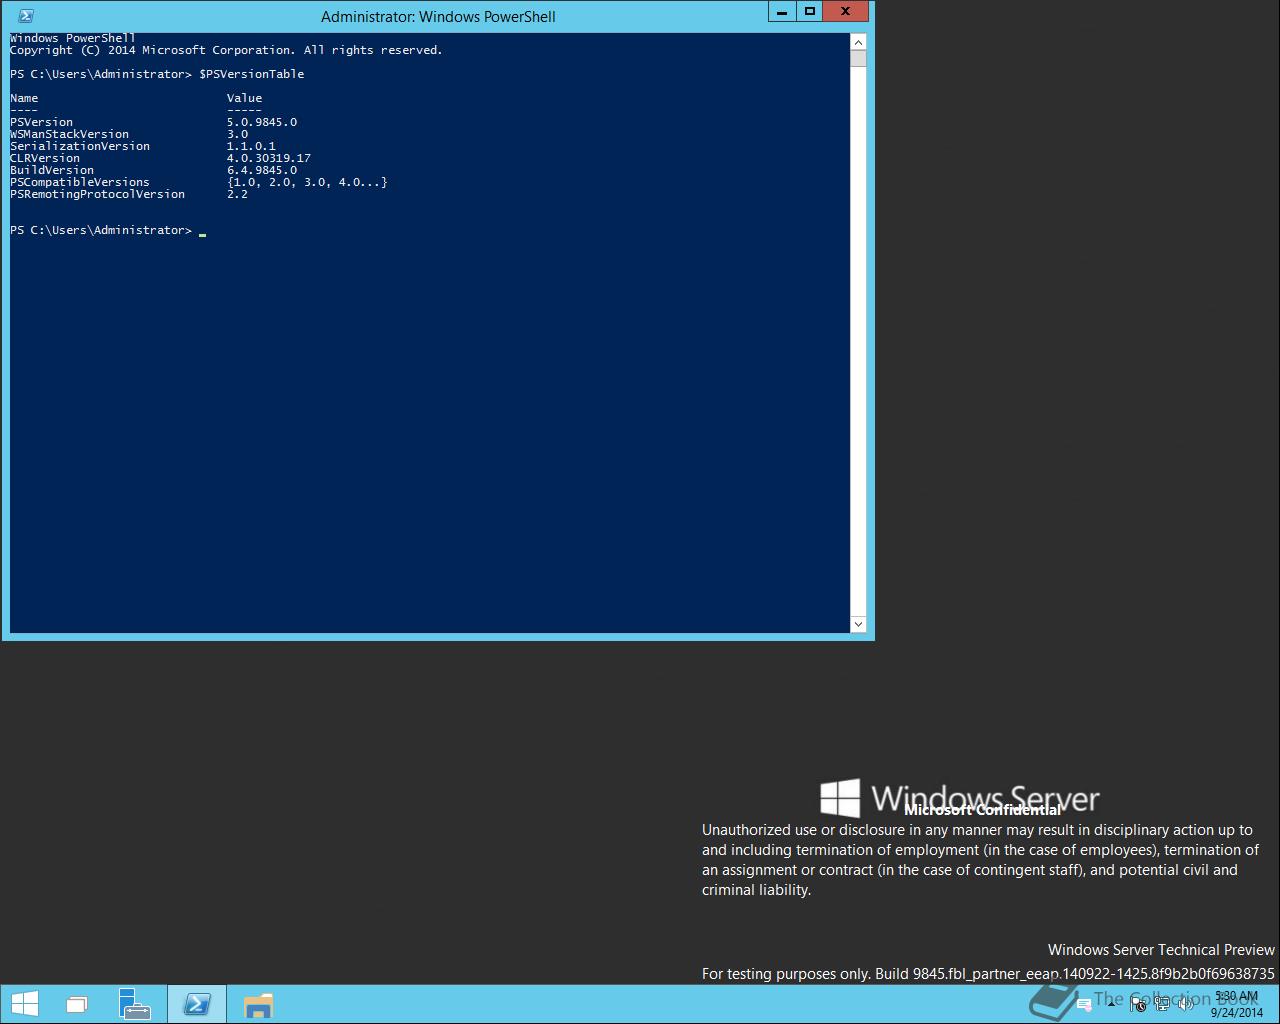Open Task View from the taskbar

click(77, 1005)
